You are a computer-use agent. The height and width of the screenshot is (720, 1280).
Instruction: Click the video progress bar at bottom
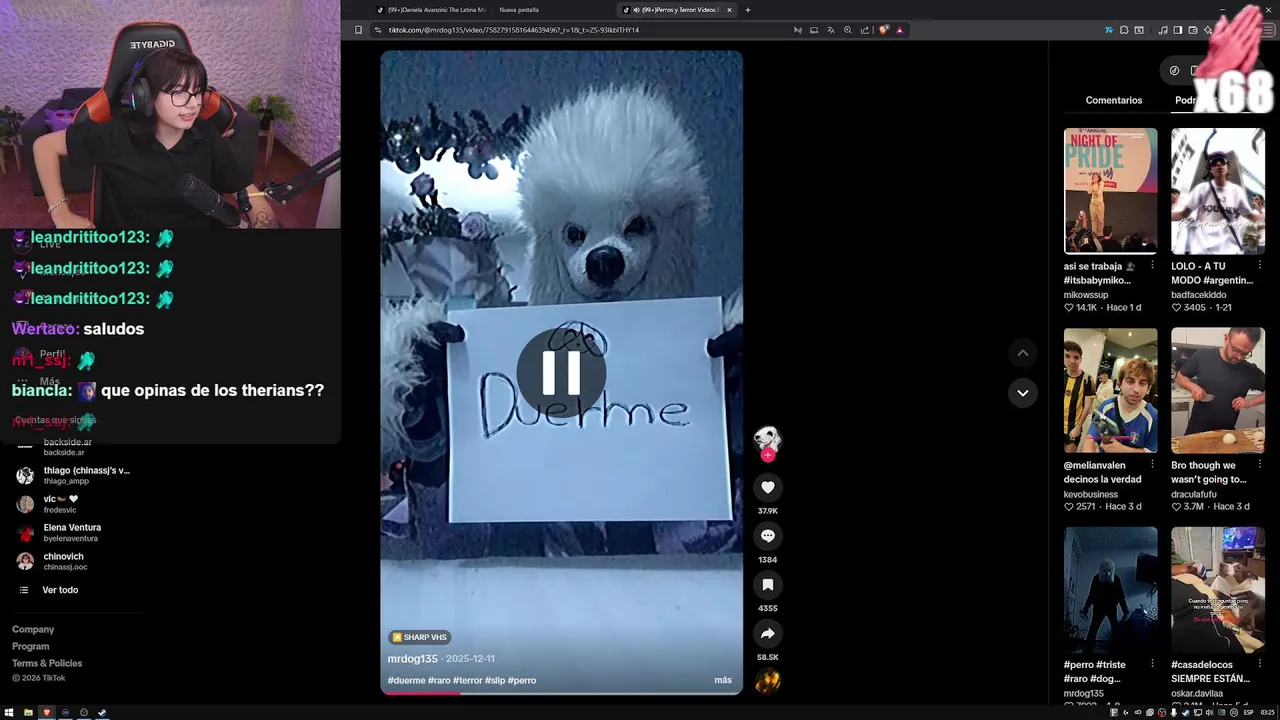point(561,692)
